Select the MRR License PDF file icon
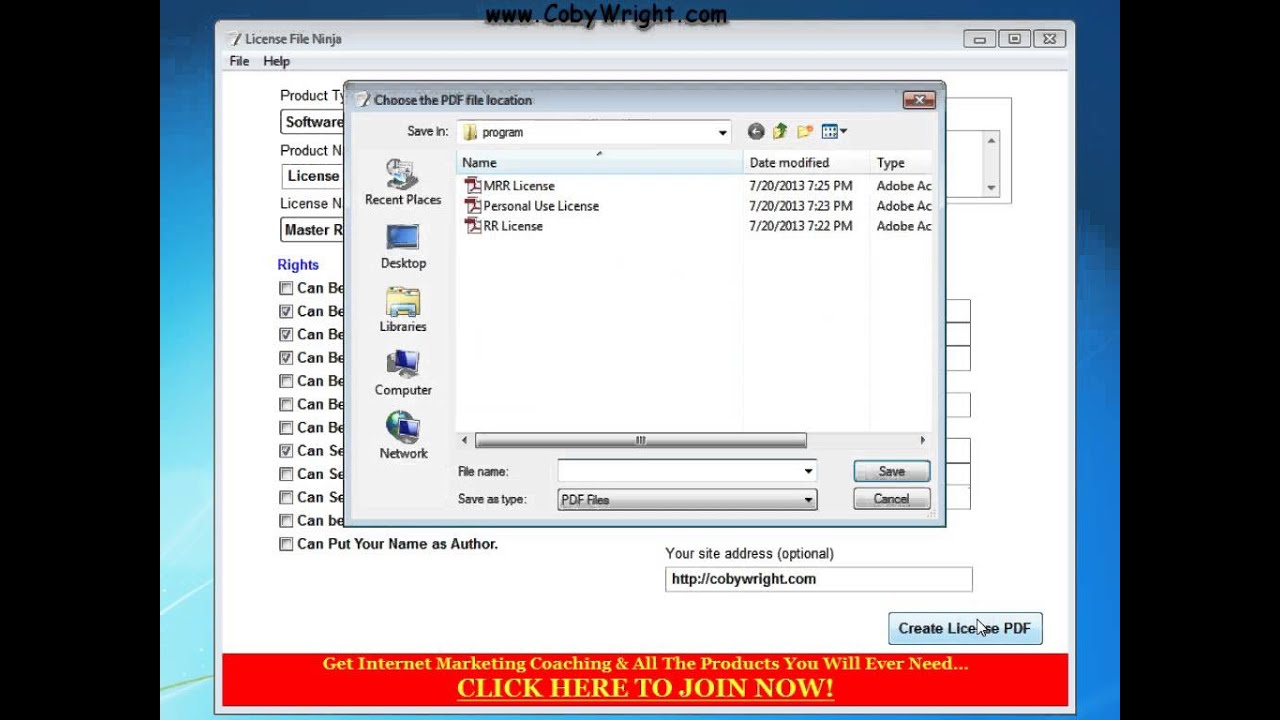This screenshot has width=1280, height=720. click(x=473, y=186)
